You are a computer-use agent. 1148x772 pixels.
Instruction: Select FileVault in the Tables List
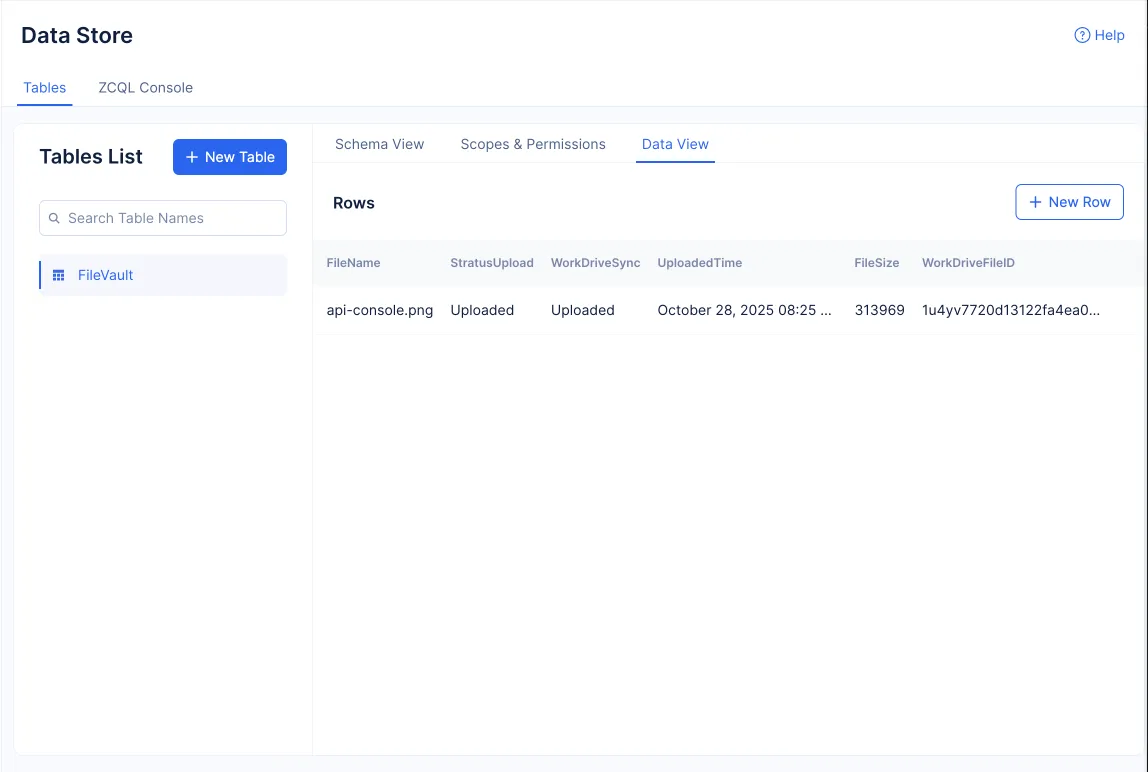(106, 275)
